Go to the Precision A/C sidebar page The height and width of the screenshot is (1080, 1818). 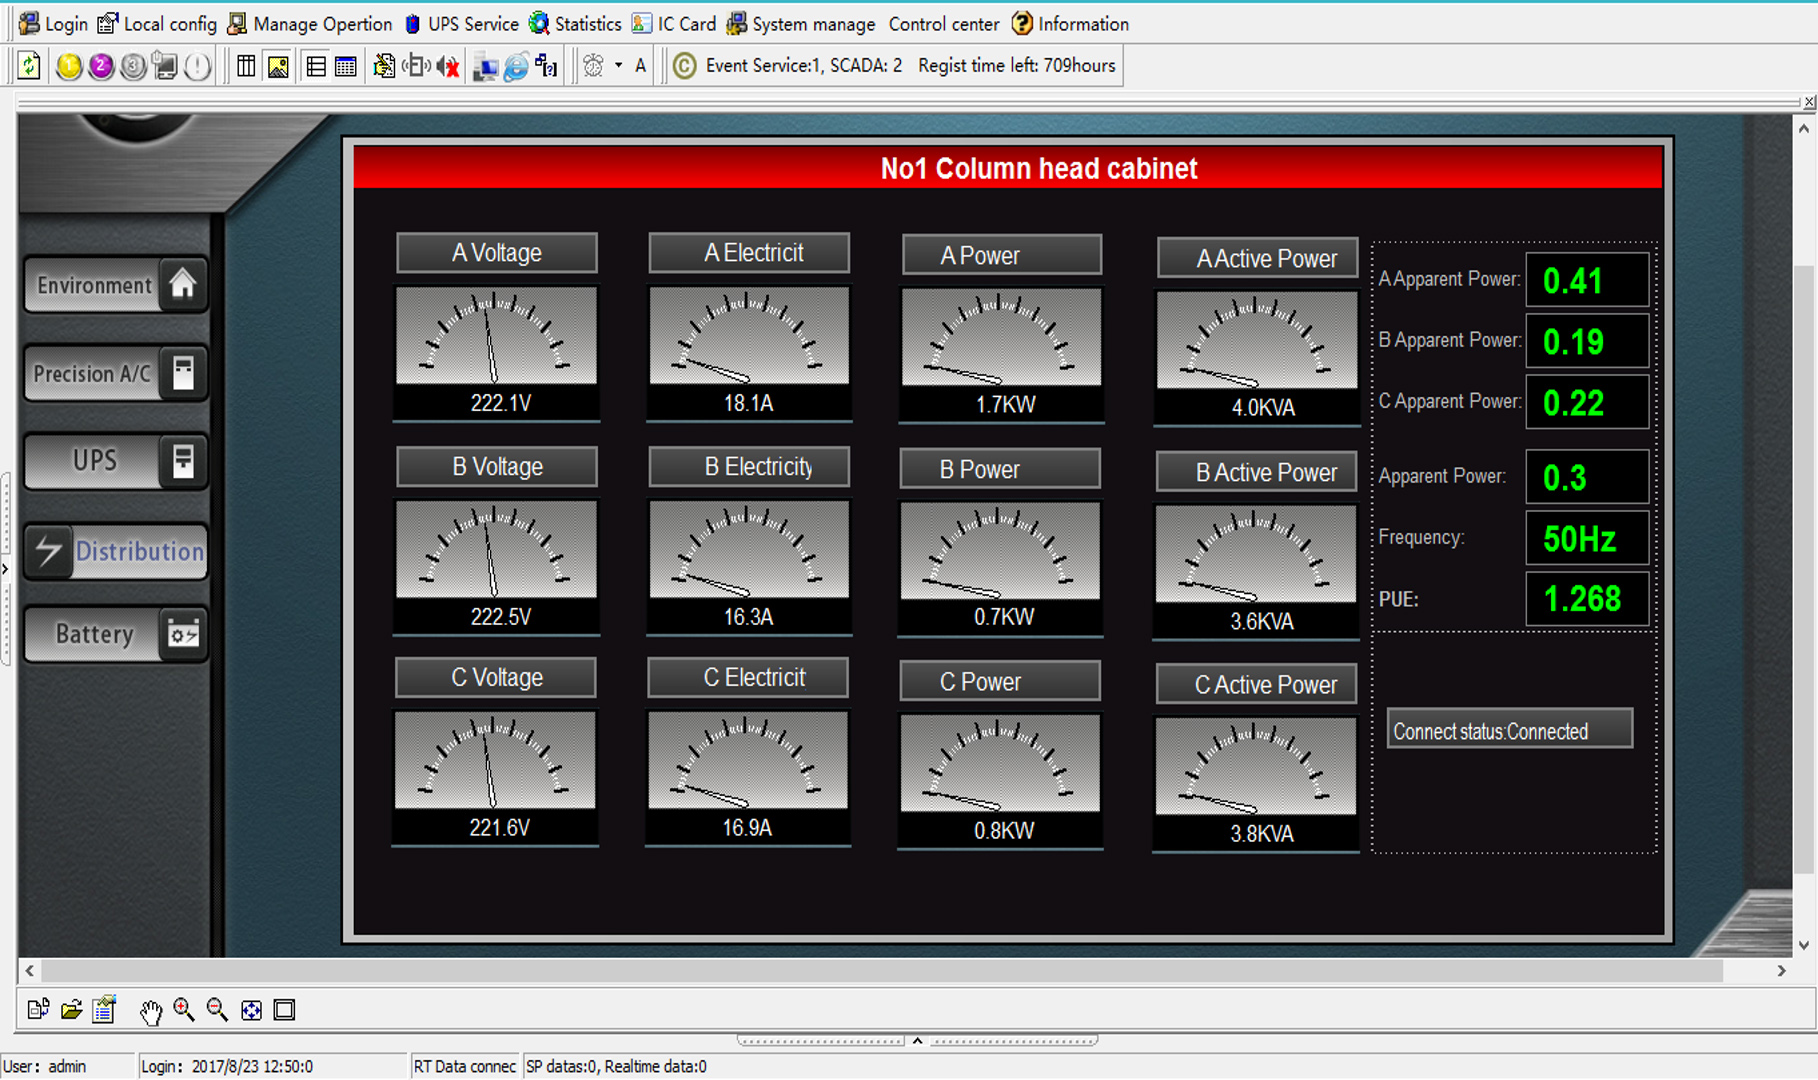pyautogui.click(x=116, y=373)
